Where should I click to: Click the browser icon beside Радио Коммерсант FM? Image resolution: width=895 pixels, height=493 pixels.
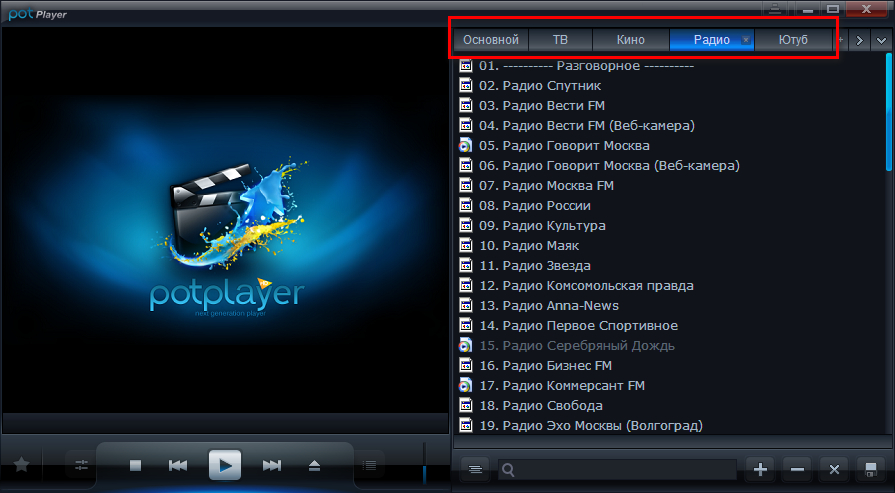tap(466, 386)
